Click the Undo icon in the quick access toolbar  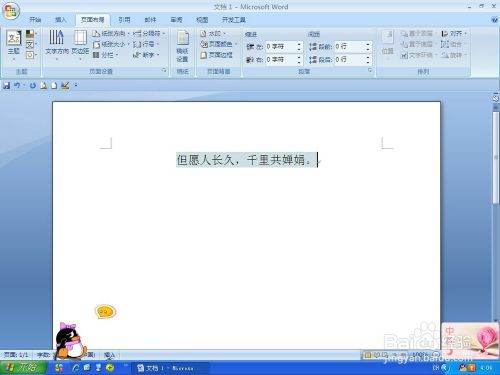[x=17, y=86]
